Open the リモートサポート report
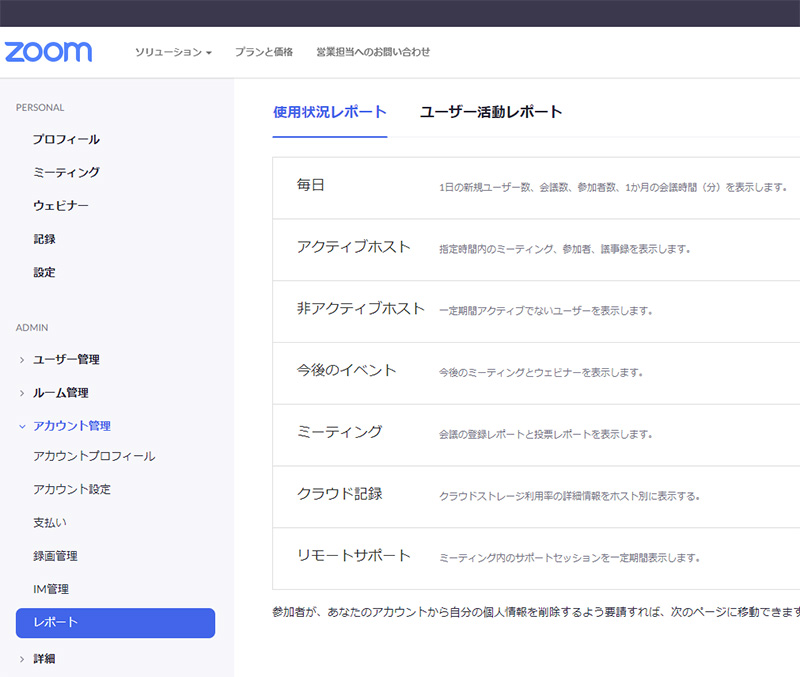This screenshot has width=800, height=677. tap(354, 556)
